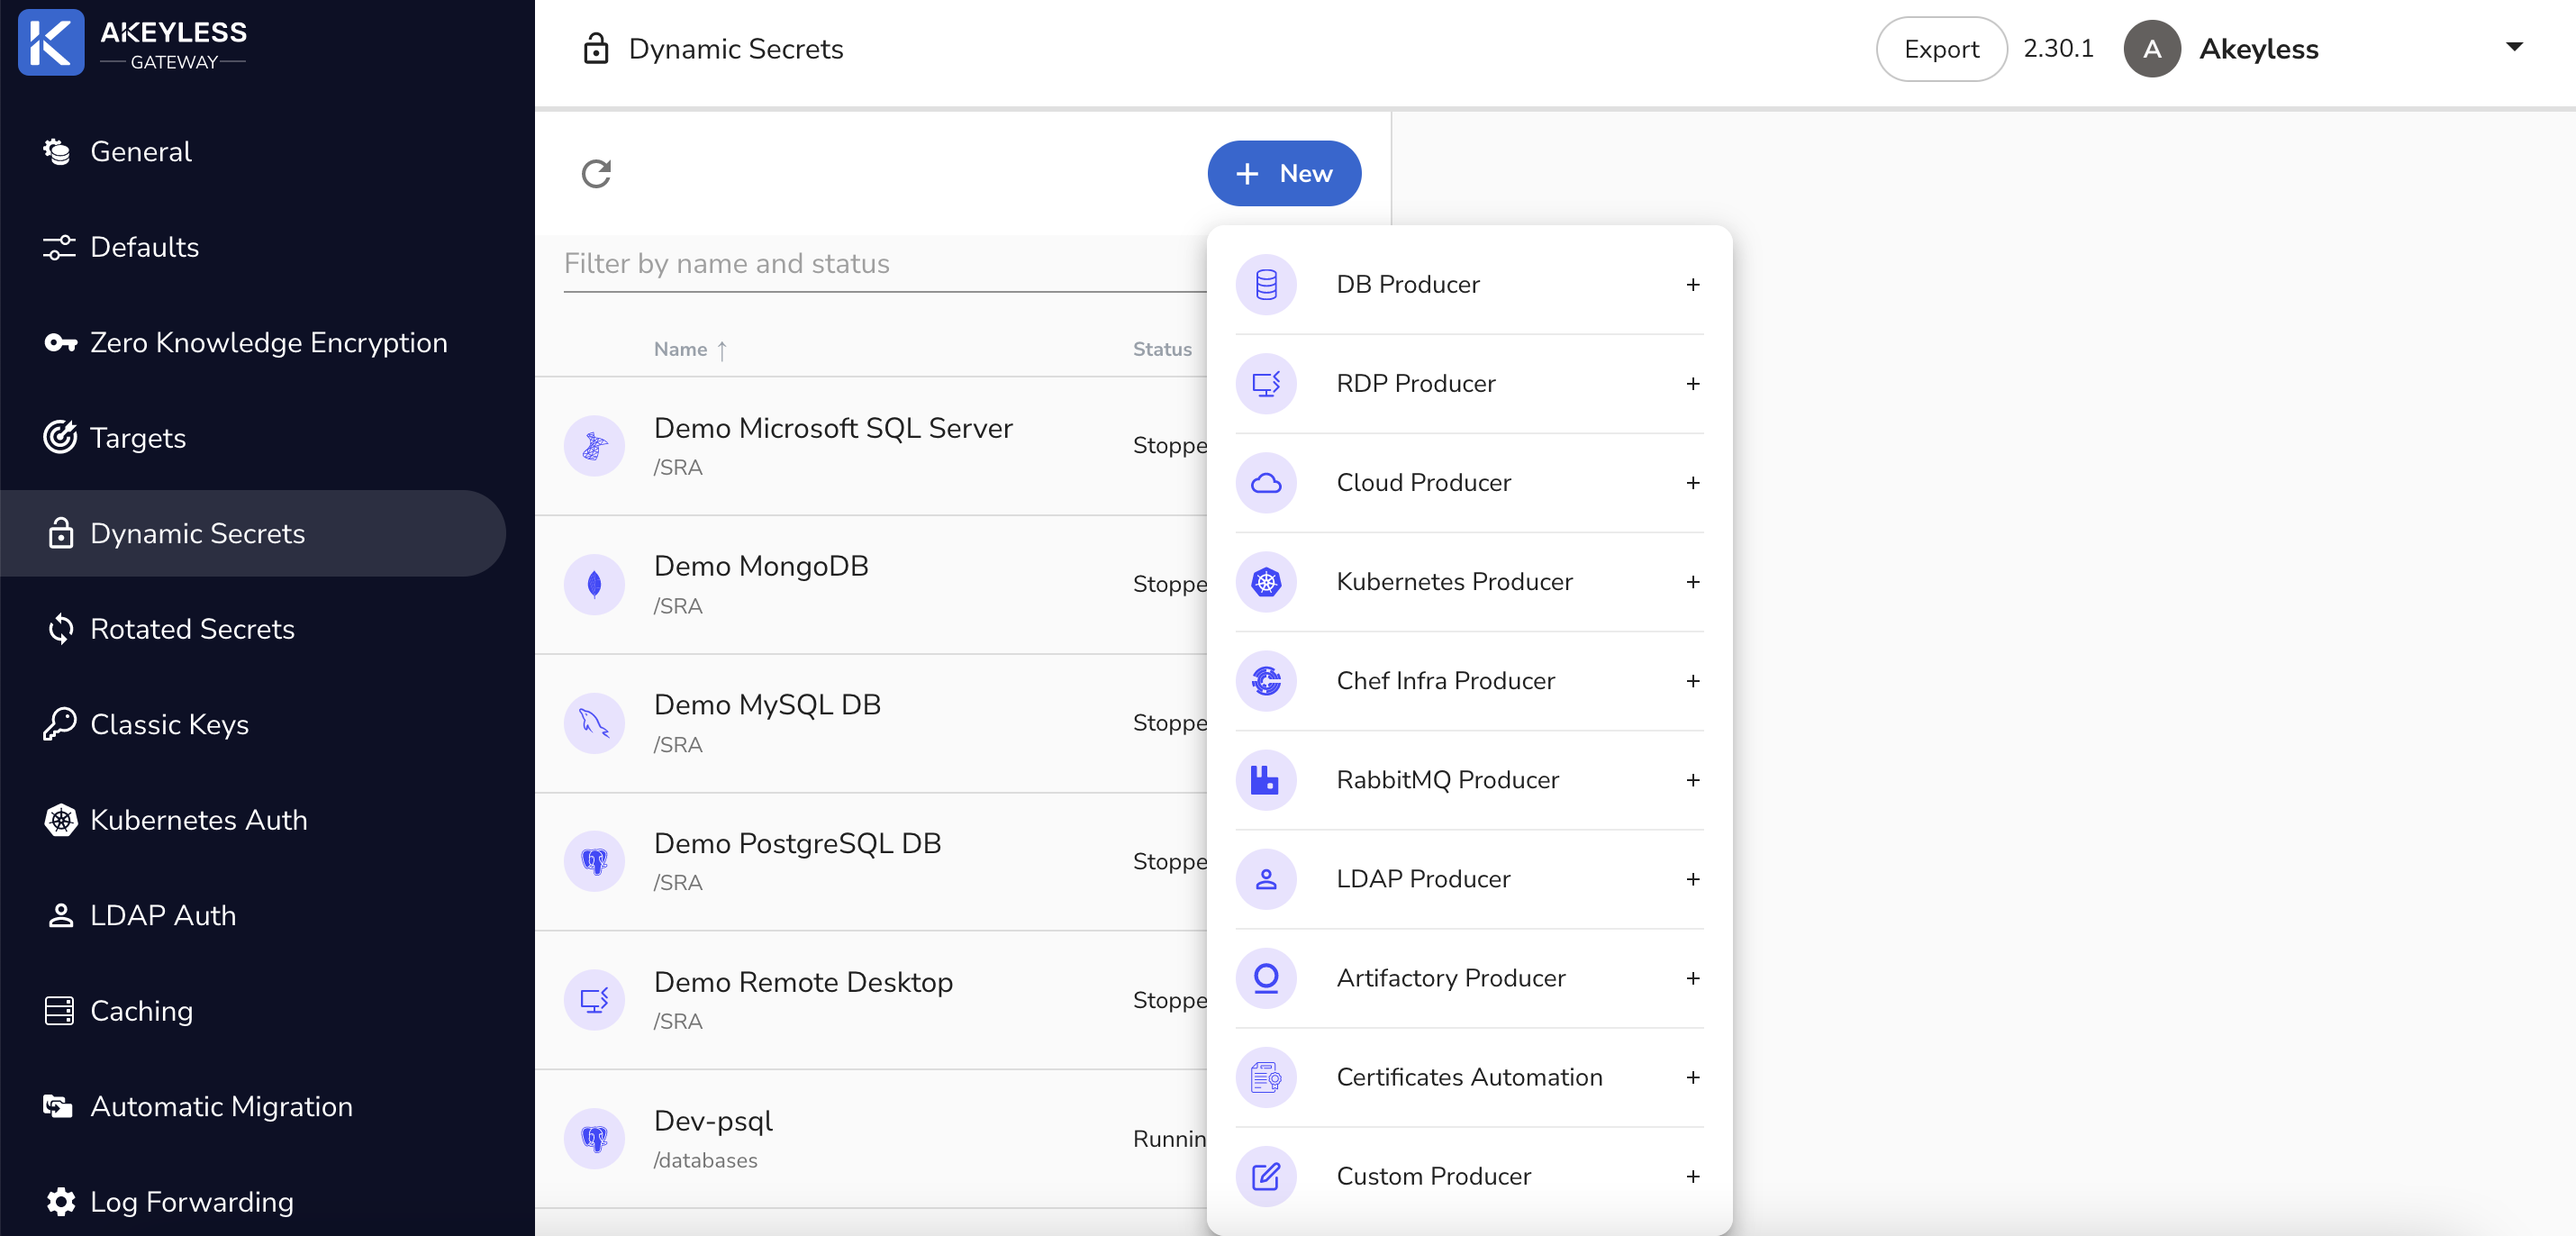Click the Akeyless account name
This screenshot has height=1236, width=2576.
[x=2258, y=49]
